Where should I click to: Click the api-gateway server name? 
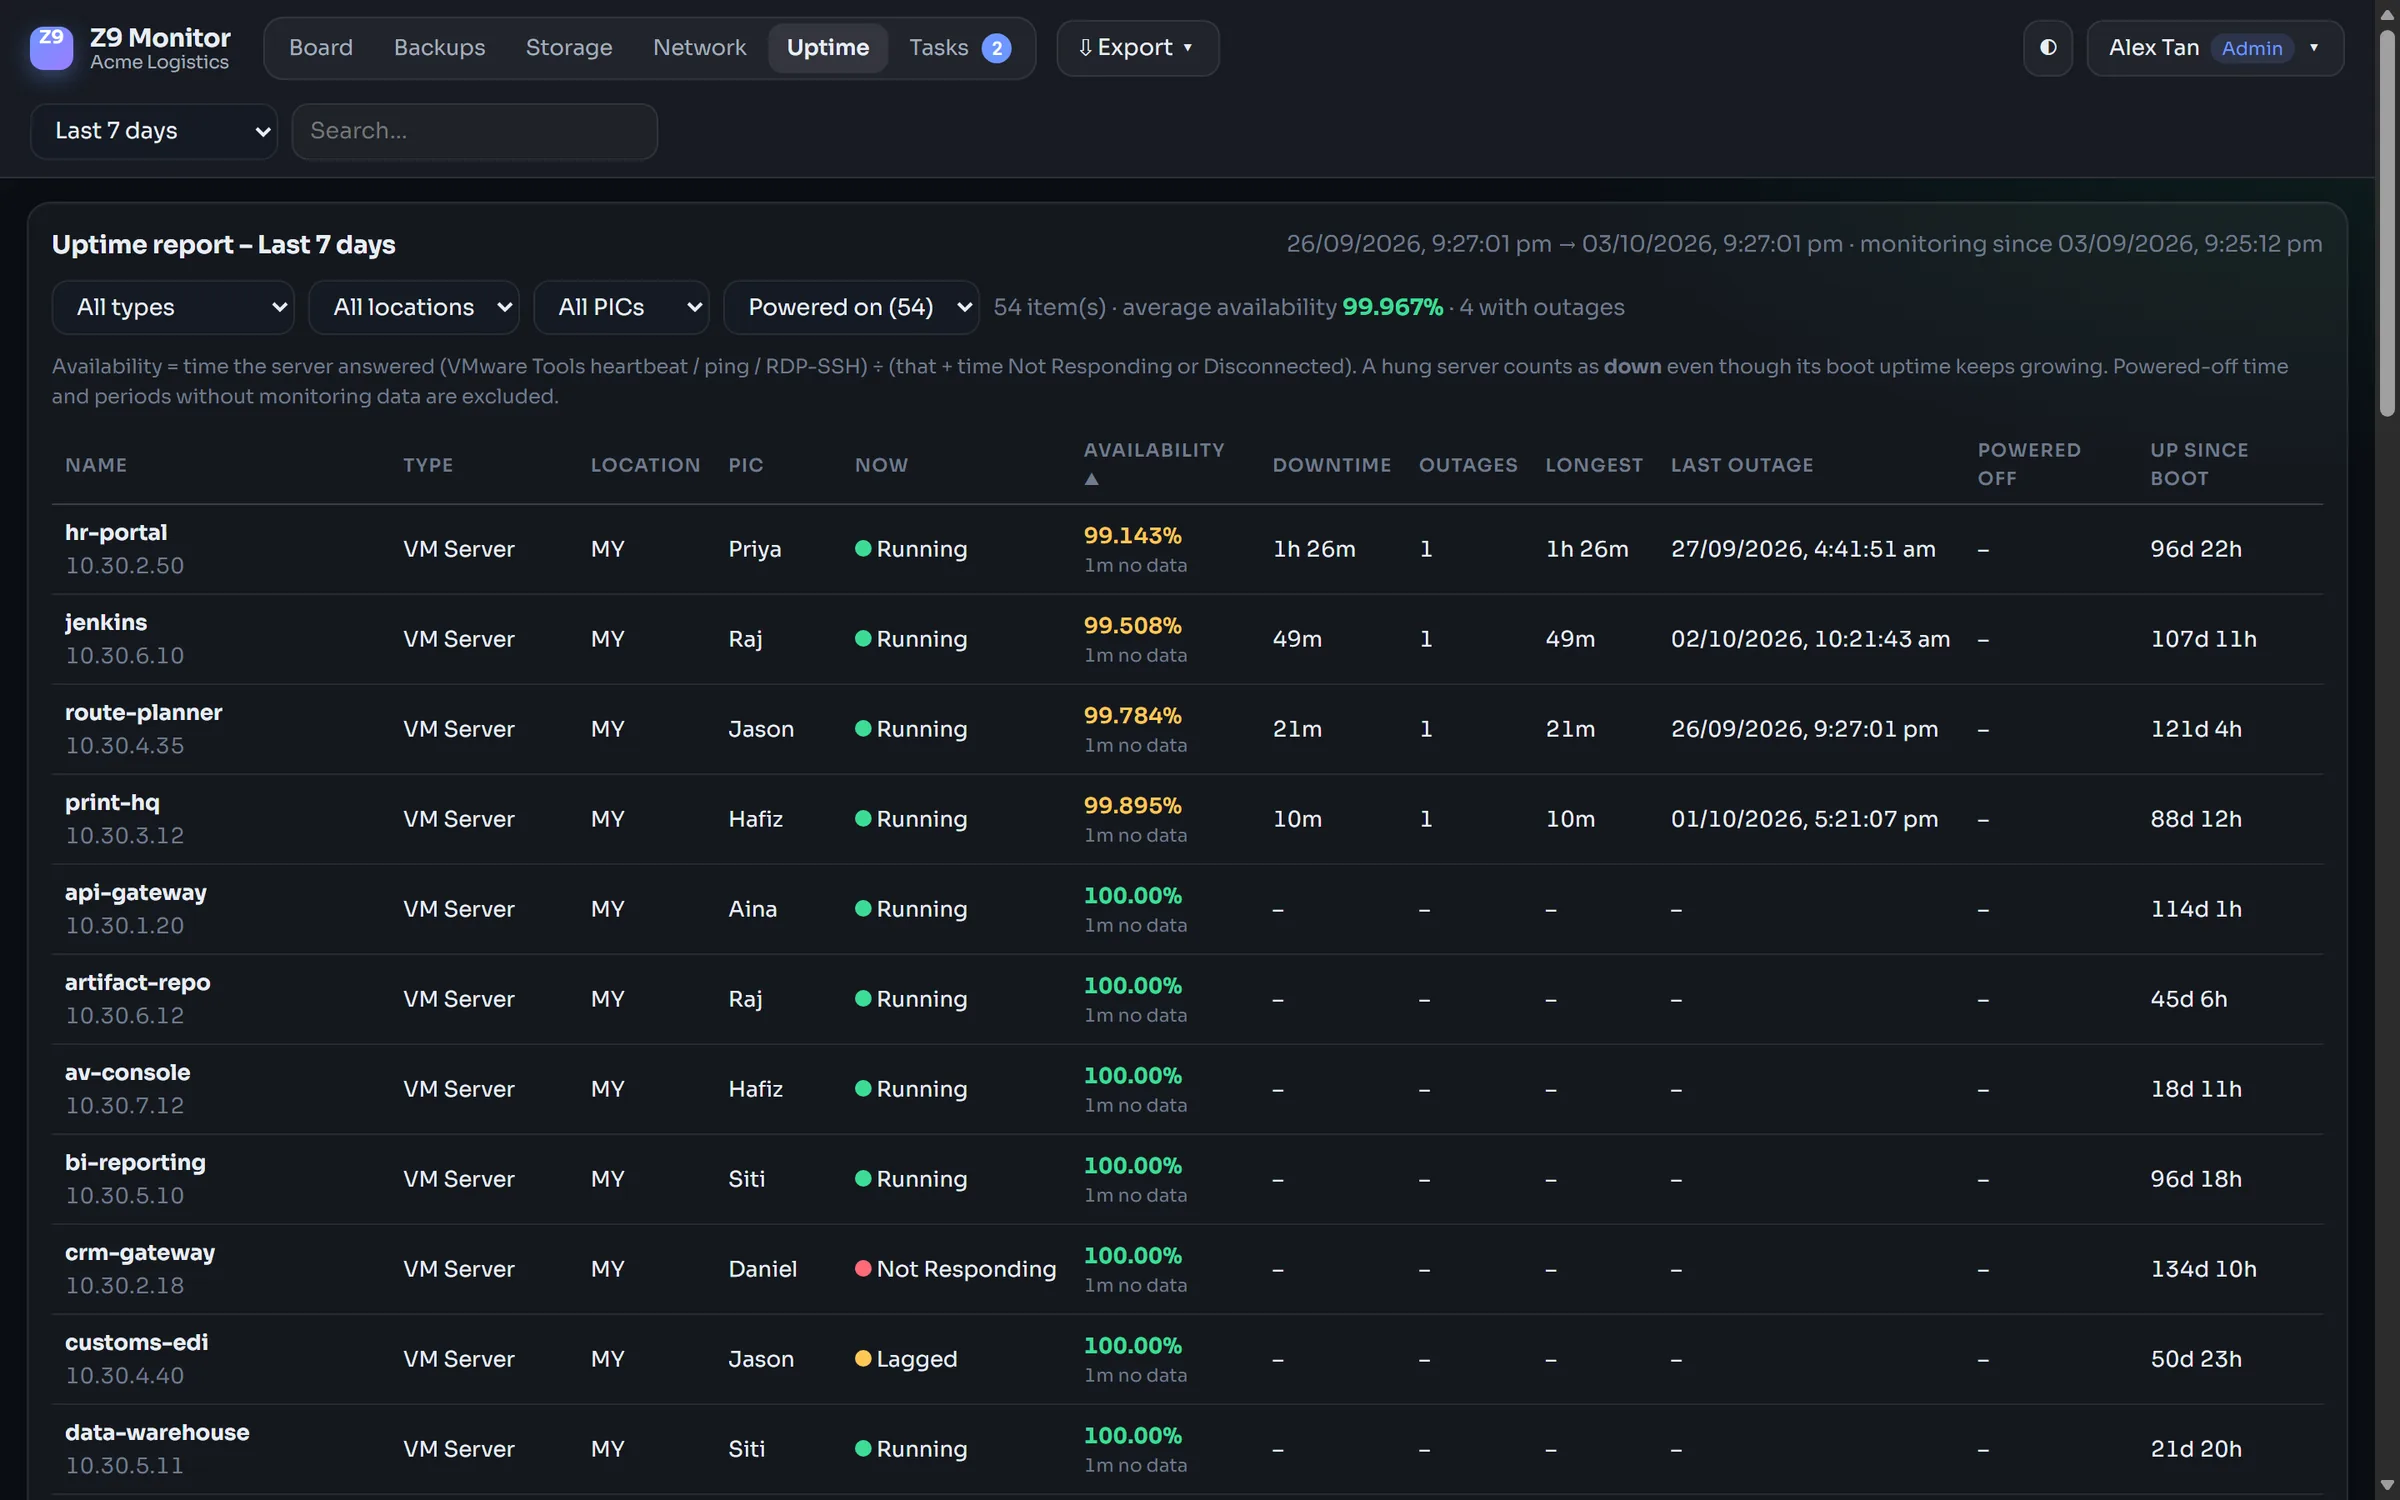pyautogui.click(x=136, y=893)
